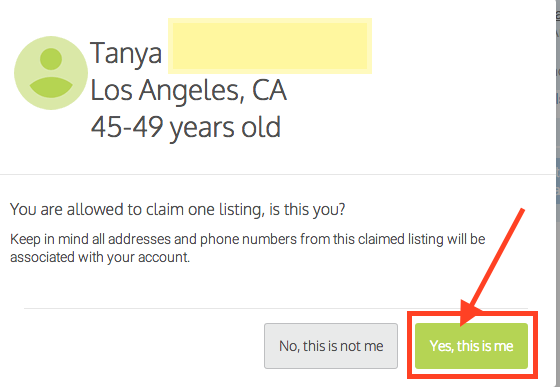Click the page strip right of the dialog
The image size is (560, 387).
558,194
